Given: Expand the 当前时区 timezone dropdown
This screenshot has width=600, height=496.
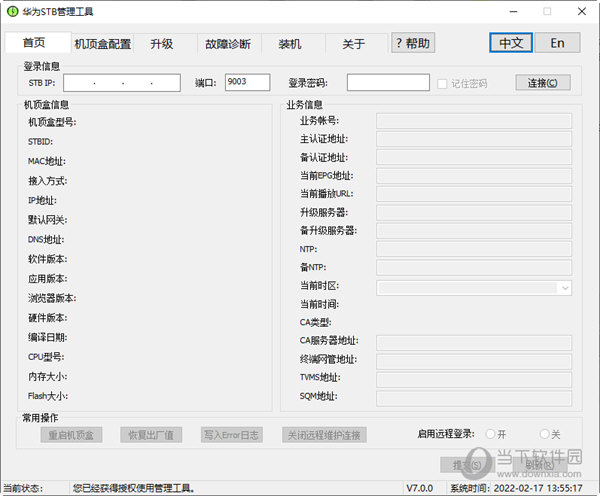Looking at the screenshot, I should 565,288.
